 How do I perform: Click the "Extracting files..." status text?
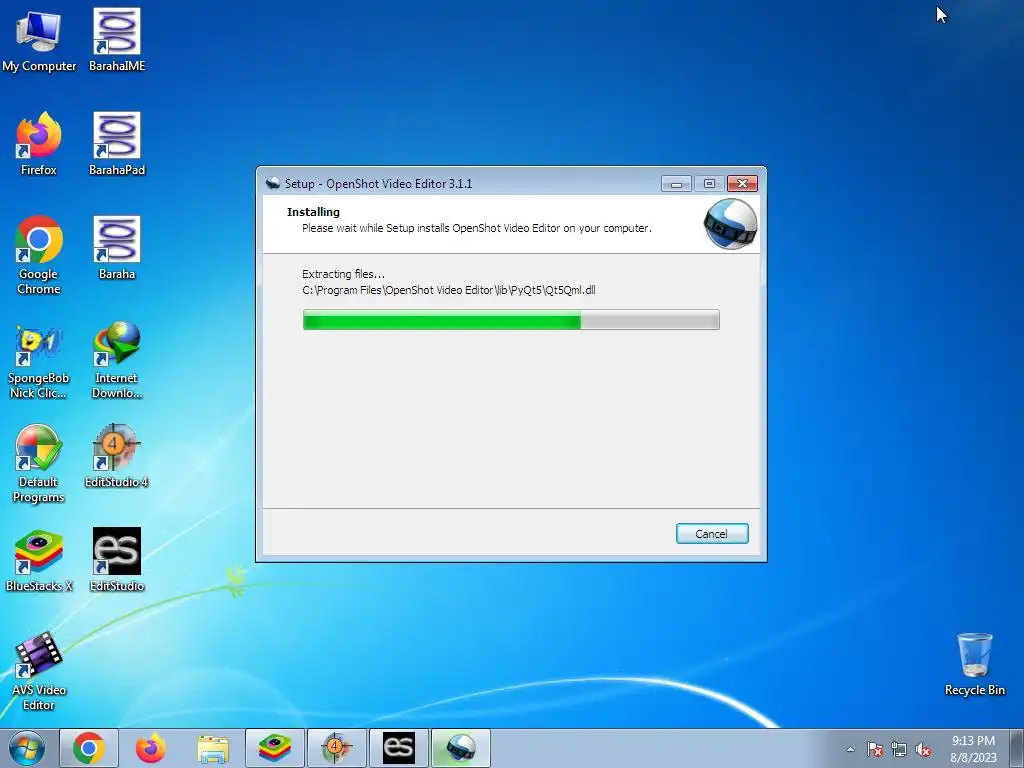pyautogui.click(x=343, y=274)
